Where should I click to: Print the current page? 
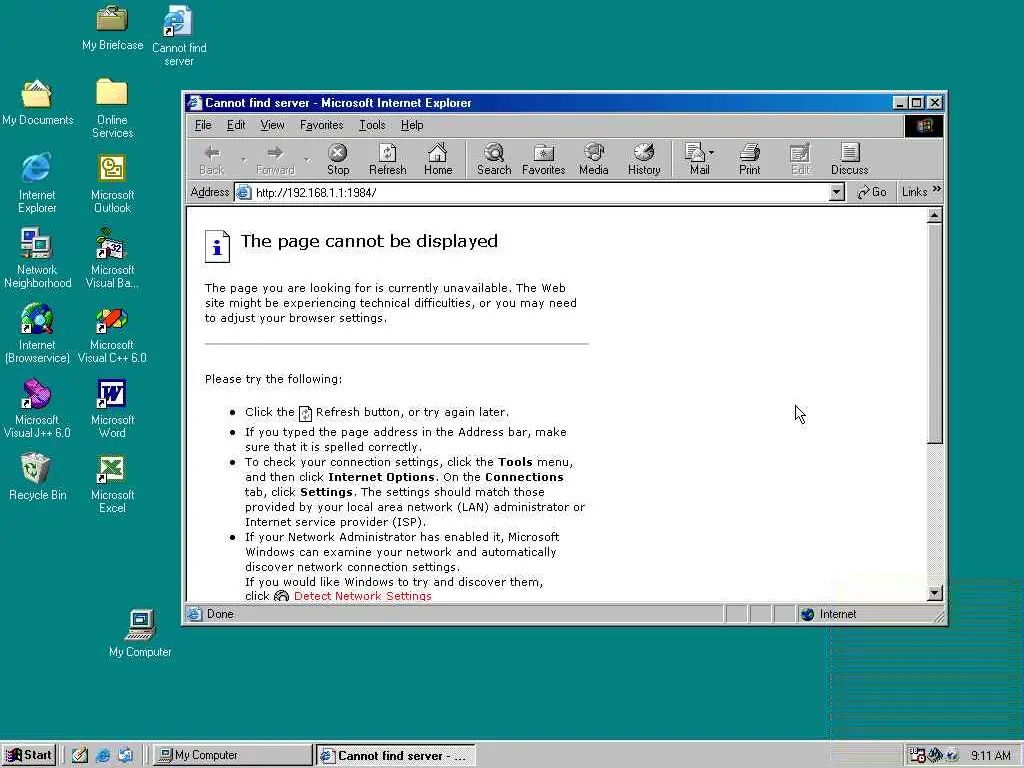pos(749,159)
